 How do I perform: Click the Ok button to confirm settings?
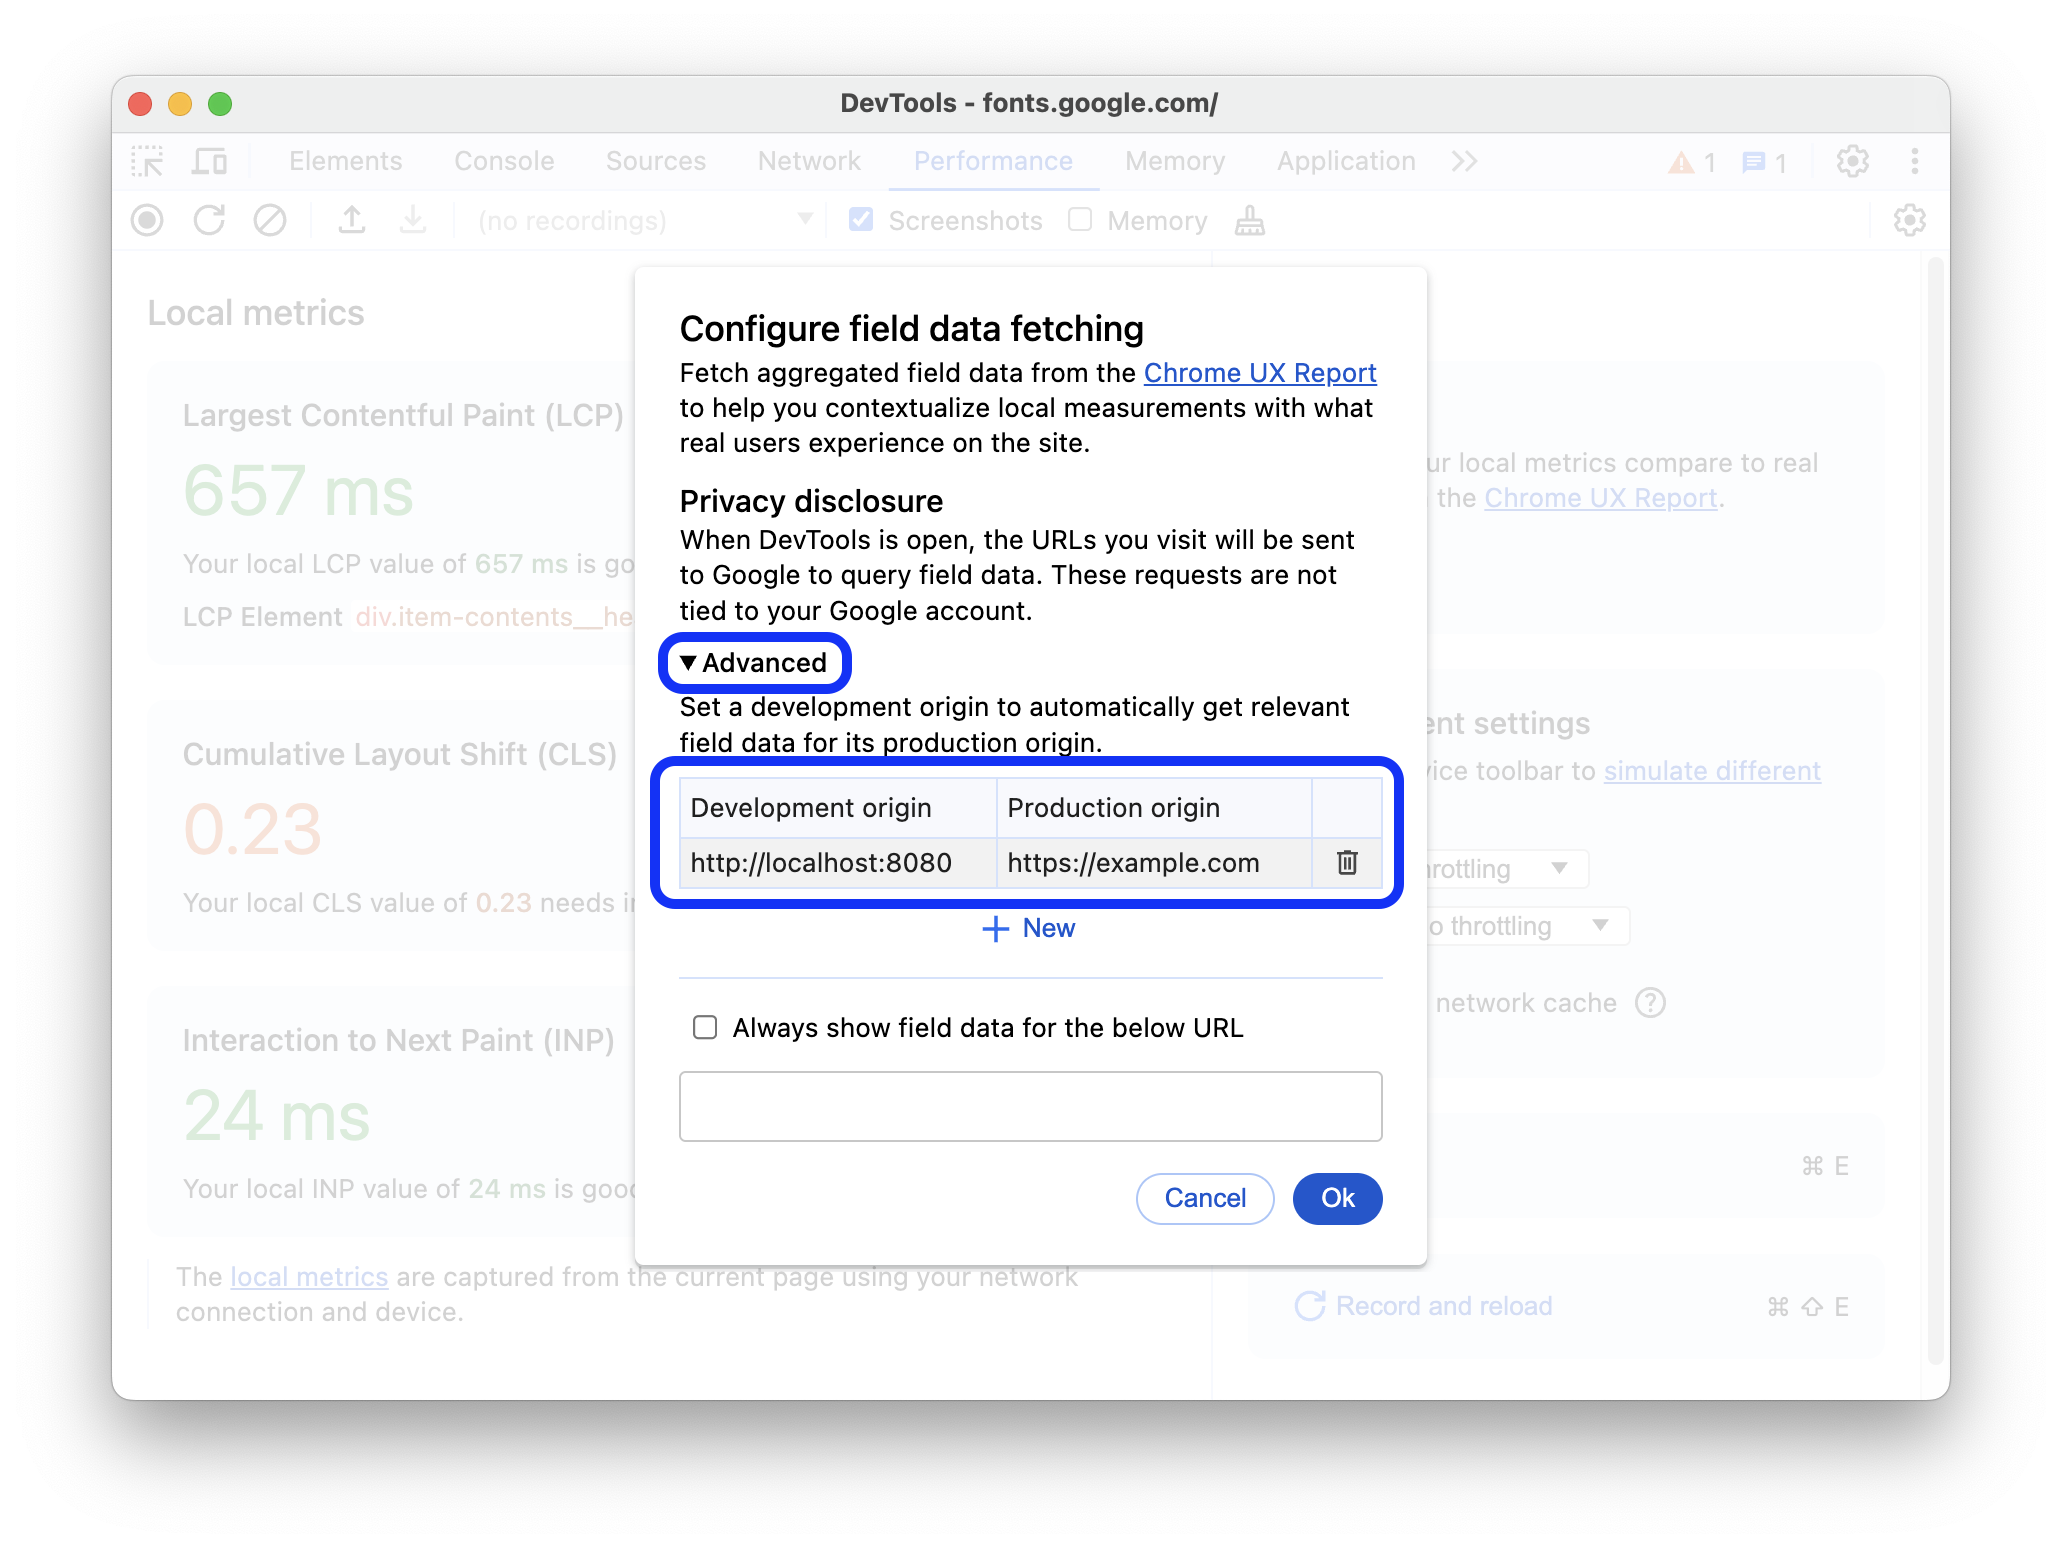[x=1337, y=1198]
